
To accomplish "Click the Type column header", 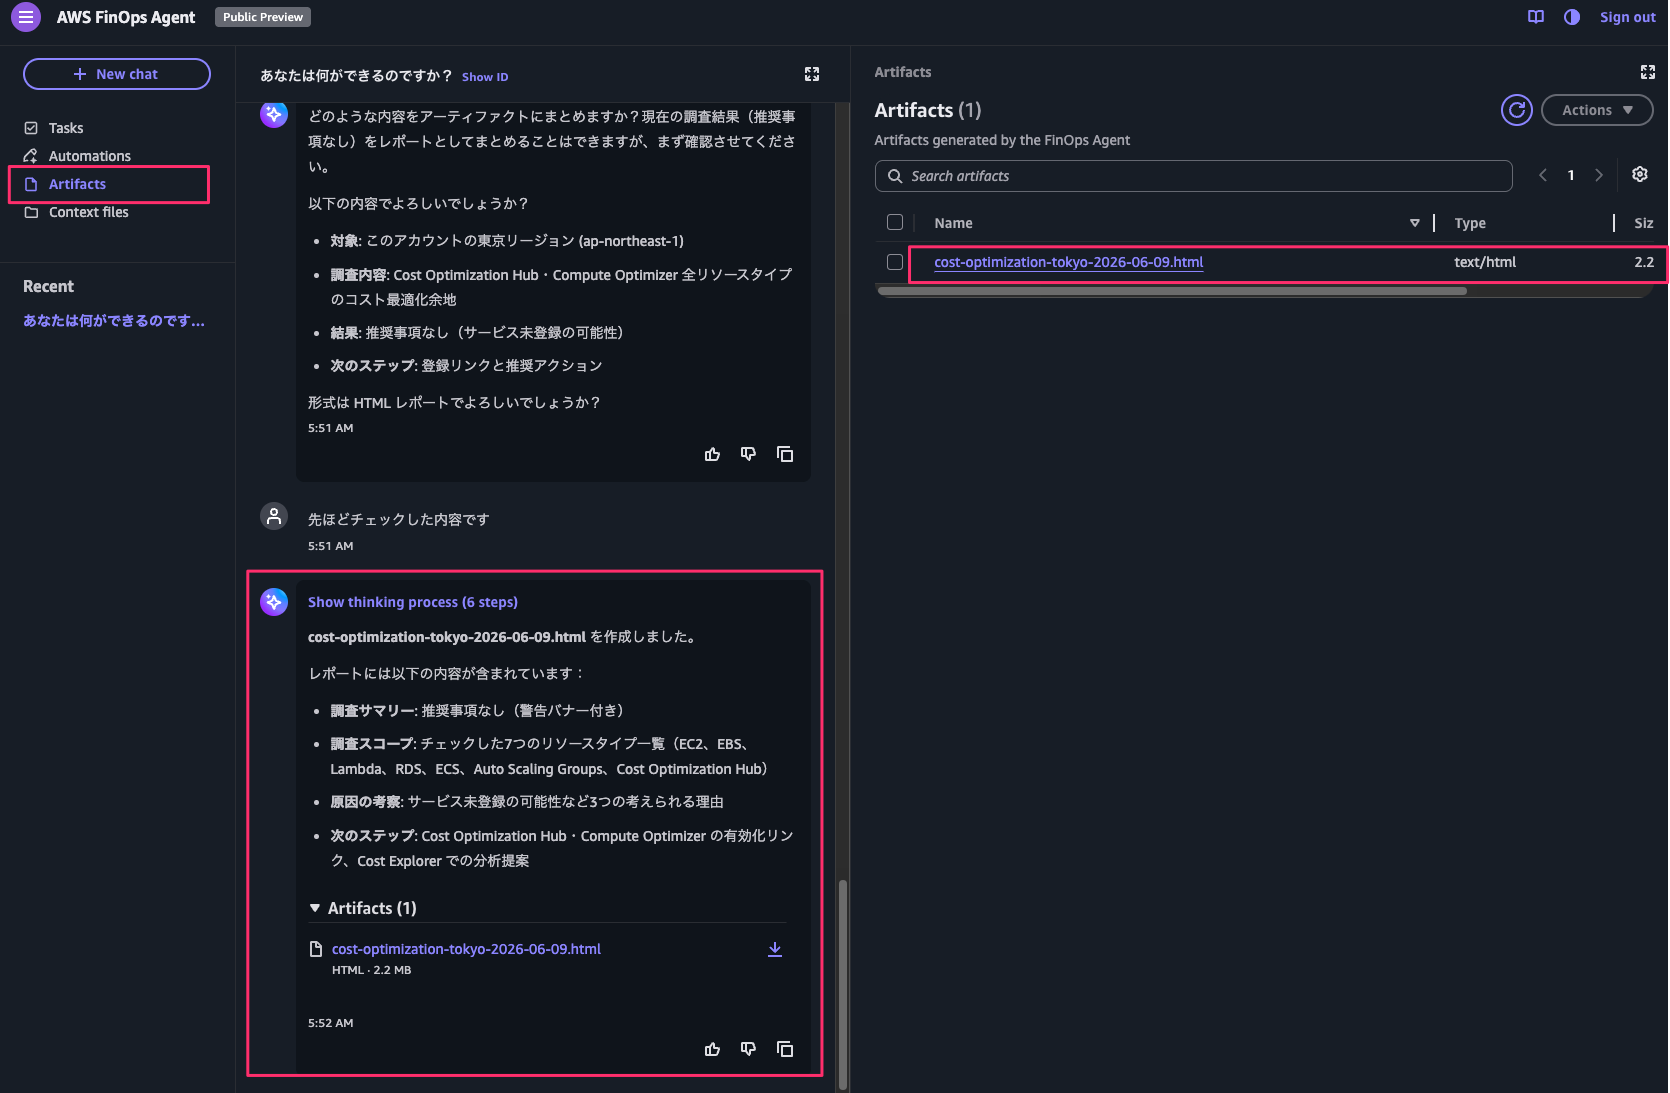I will (x=1470, y=223).
